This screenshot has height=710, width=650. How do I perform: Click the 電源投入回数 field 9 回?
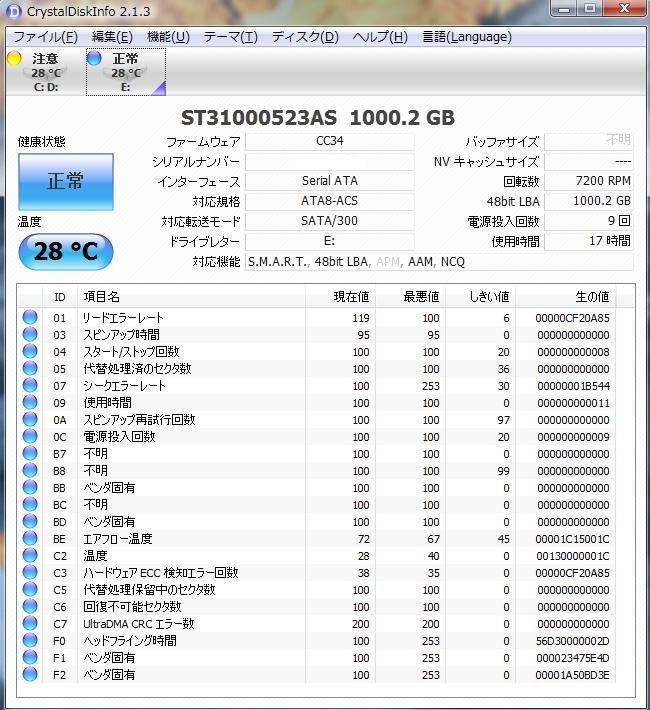click(588, 221)
